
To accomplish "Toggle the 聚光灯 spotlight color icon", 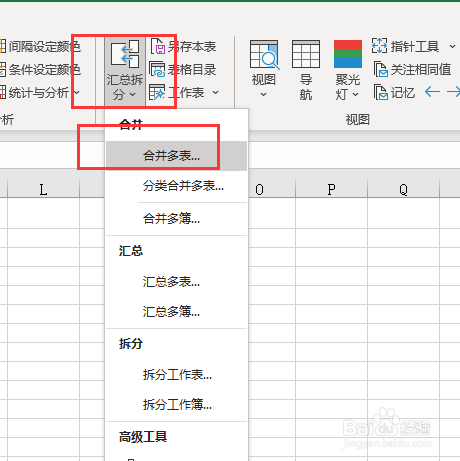I will [x=348, y=54].
